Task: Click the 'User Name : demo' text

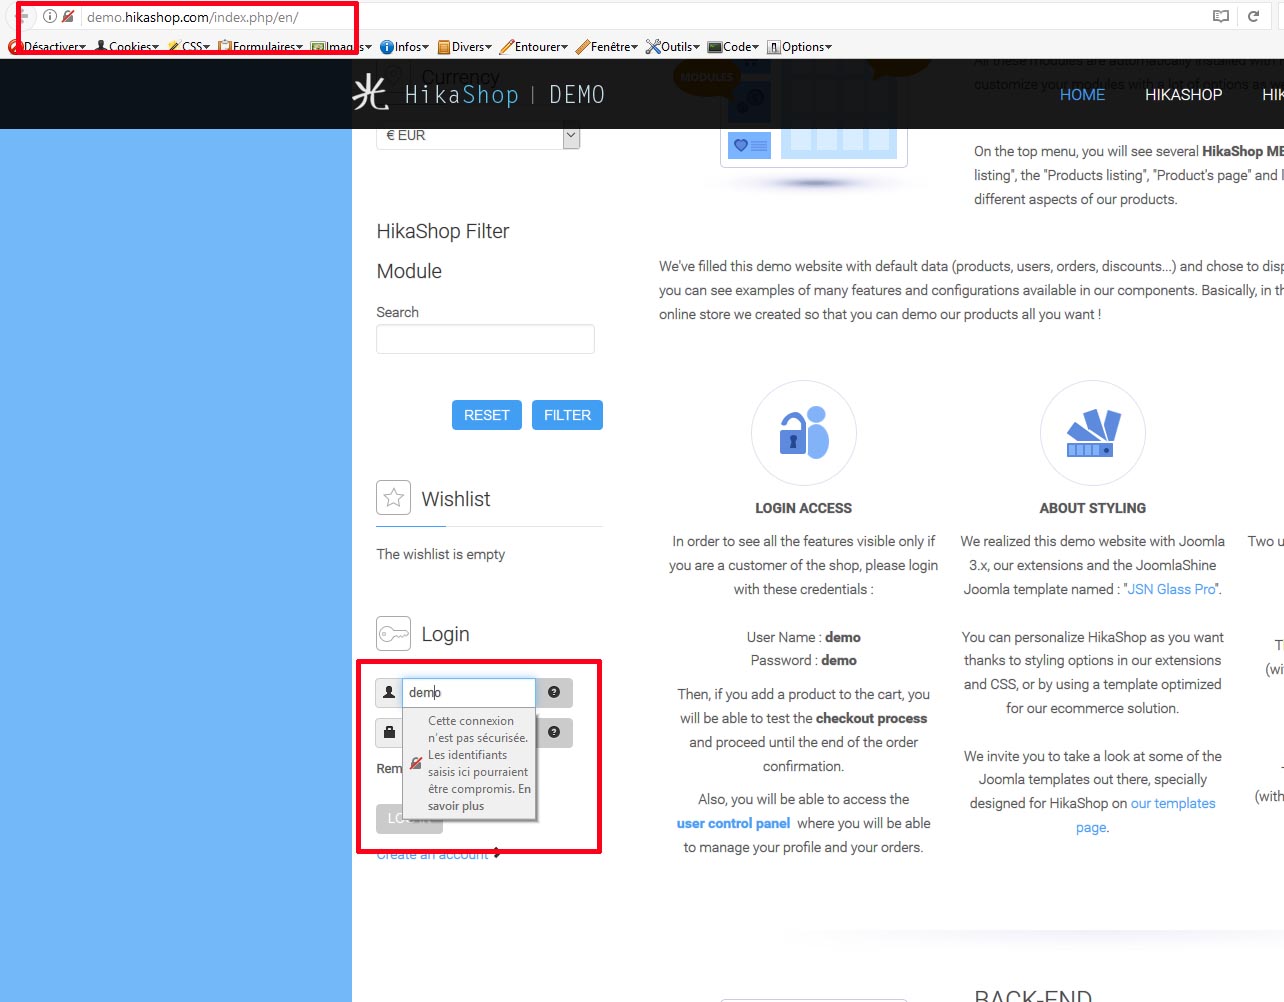Action: (x=804, y=637)
